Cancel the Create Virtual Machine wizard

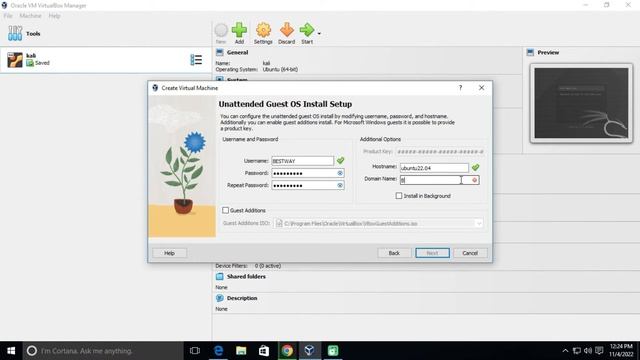coord(470,253)
